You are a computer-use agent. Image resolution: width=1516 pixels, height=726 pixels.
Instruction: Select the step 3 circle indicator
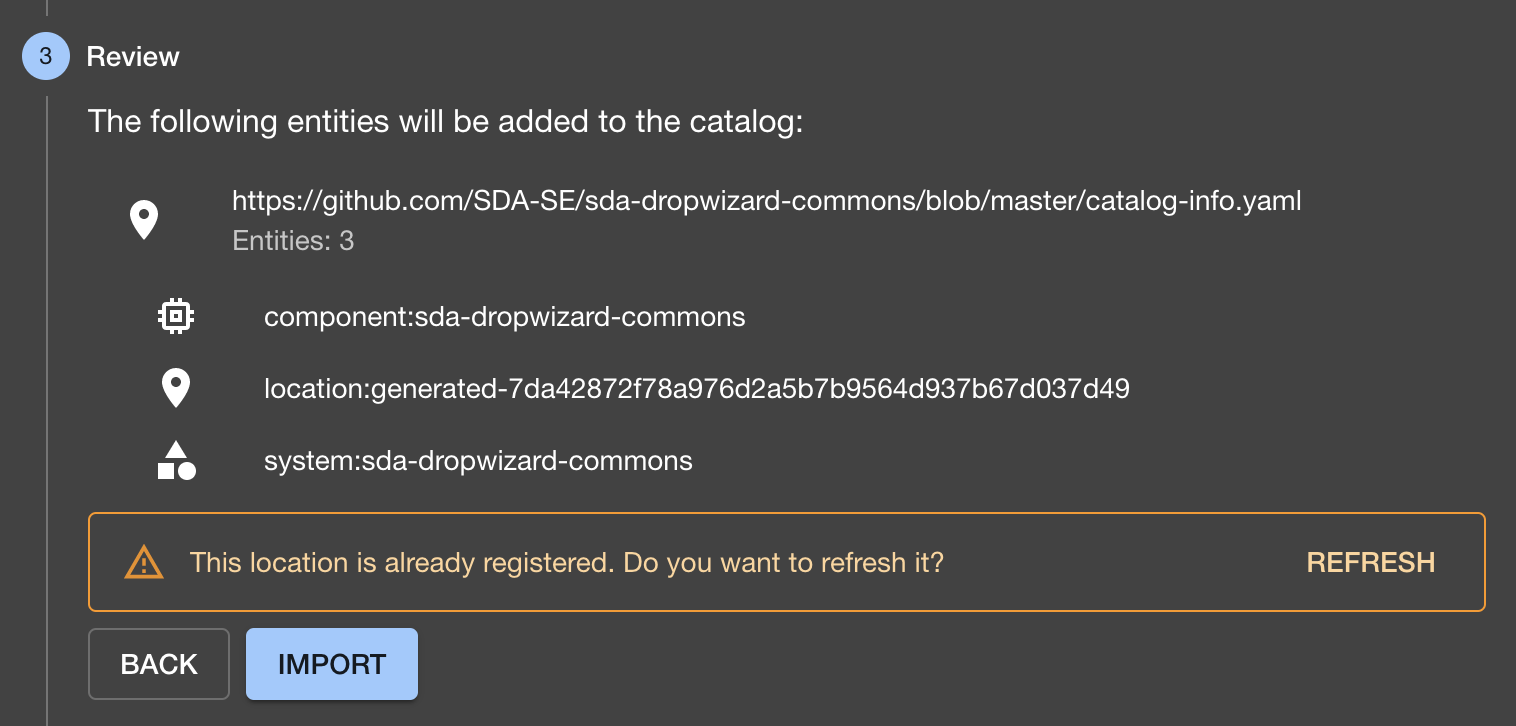[45, 56]
